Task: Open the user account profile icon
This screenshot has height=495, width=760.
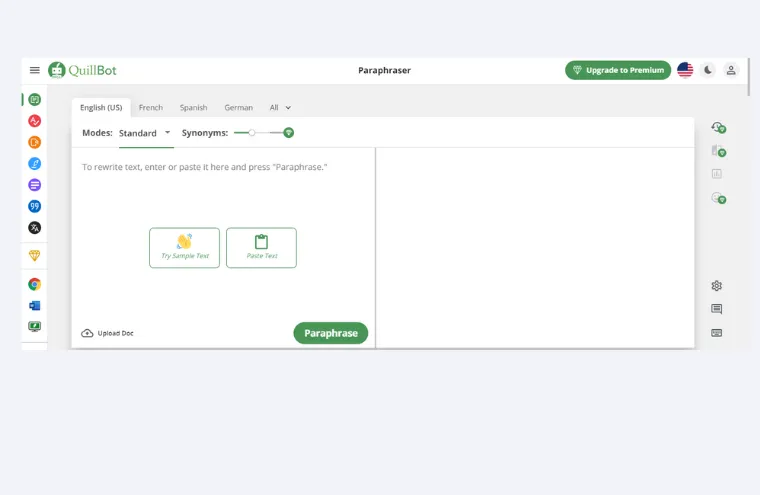Action: point(731,70)
